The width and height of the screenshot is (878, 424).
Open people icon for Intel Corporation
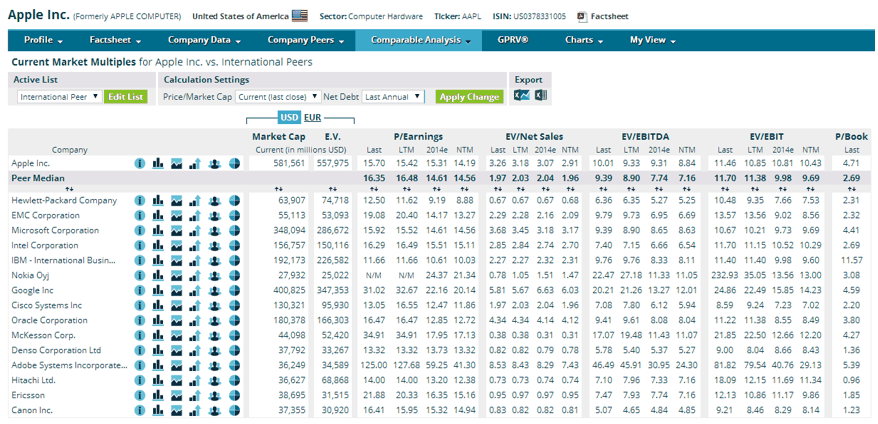[x=215, y=245]
